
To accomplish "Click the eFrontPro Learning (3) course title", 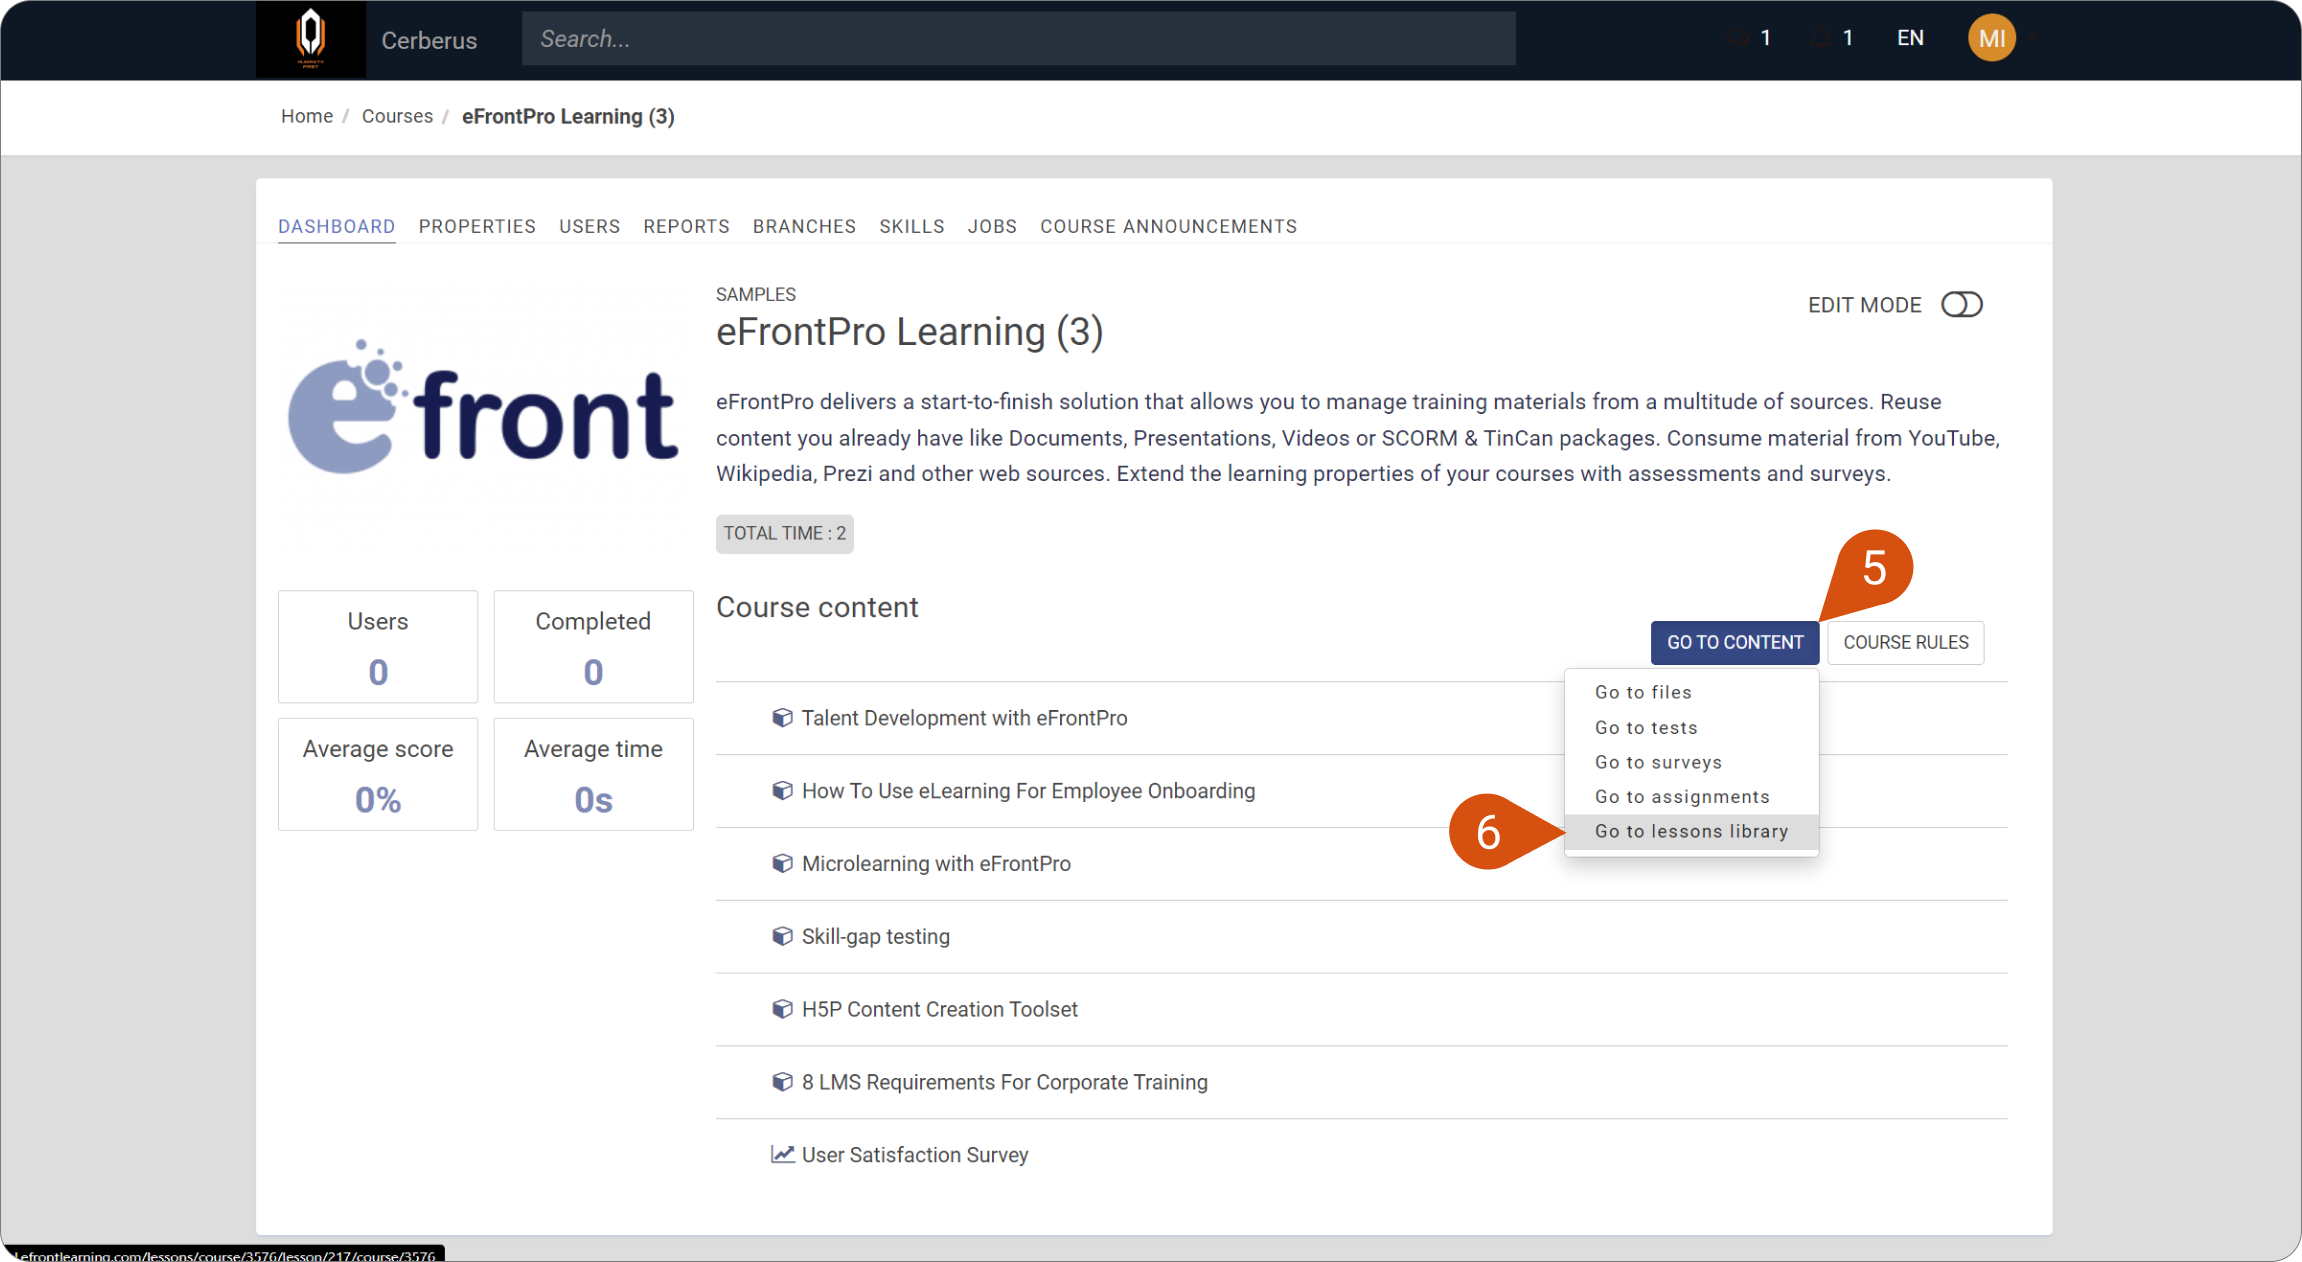I will pyautogui.click(x=909, y=332).
